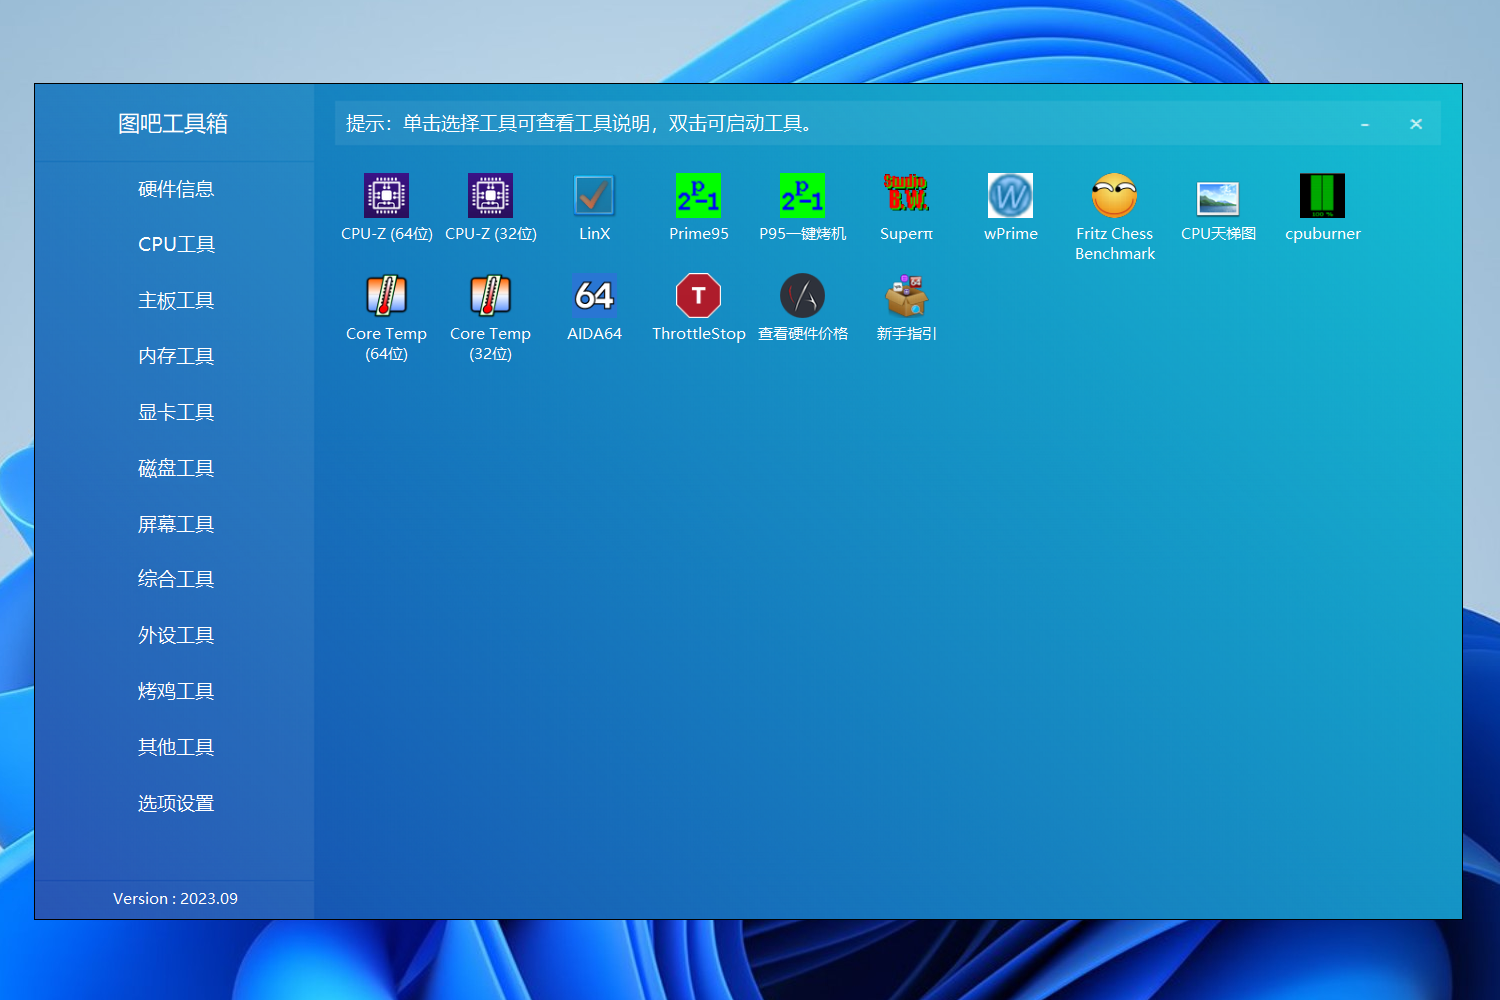
Task: Select the Prime95 tool icon
Action: click(698, 195)
